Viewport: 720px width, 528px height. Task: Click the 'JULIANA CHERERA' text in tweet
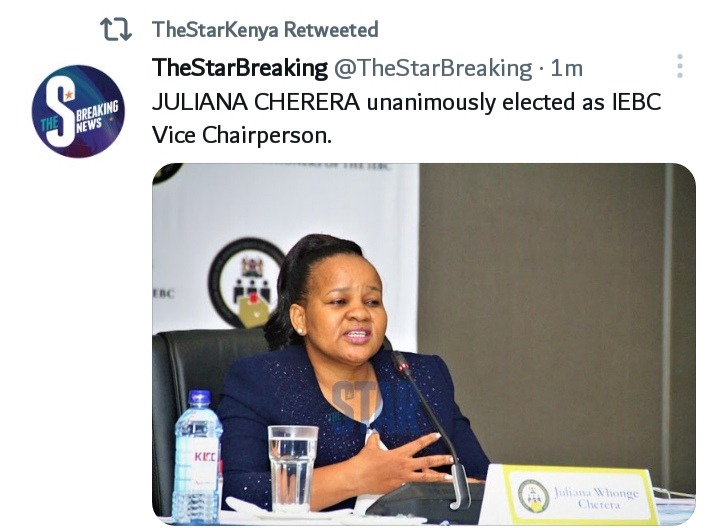click(256, 102)
